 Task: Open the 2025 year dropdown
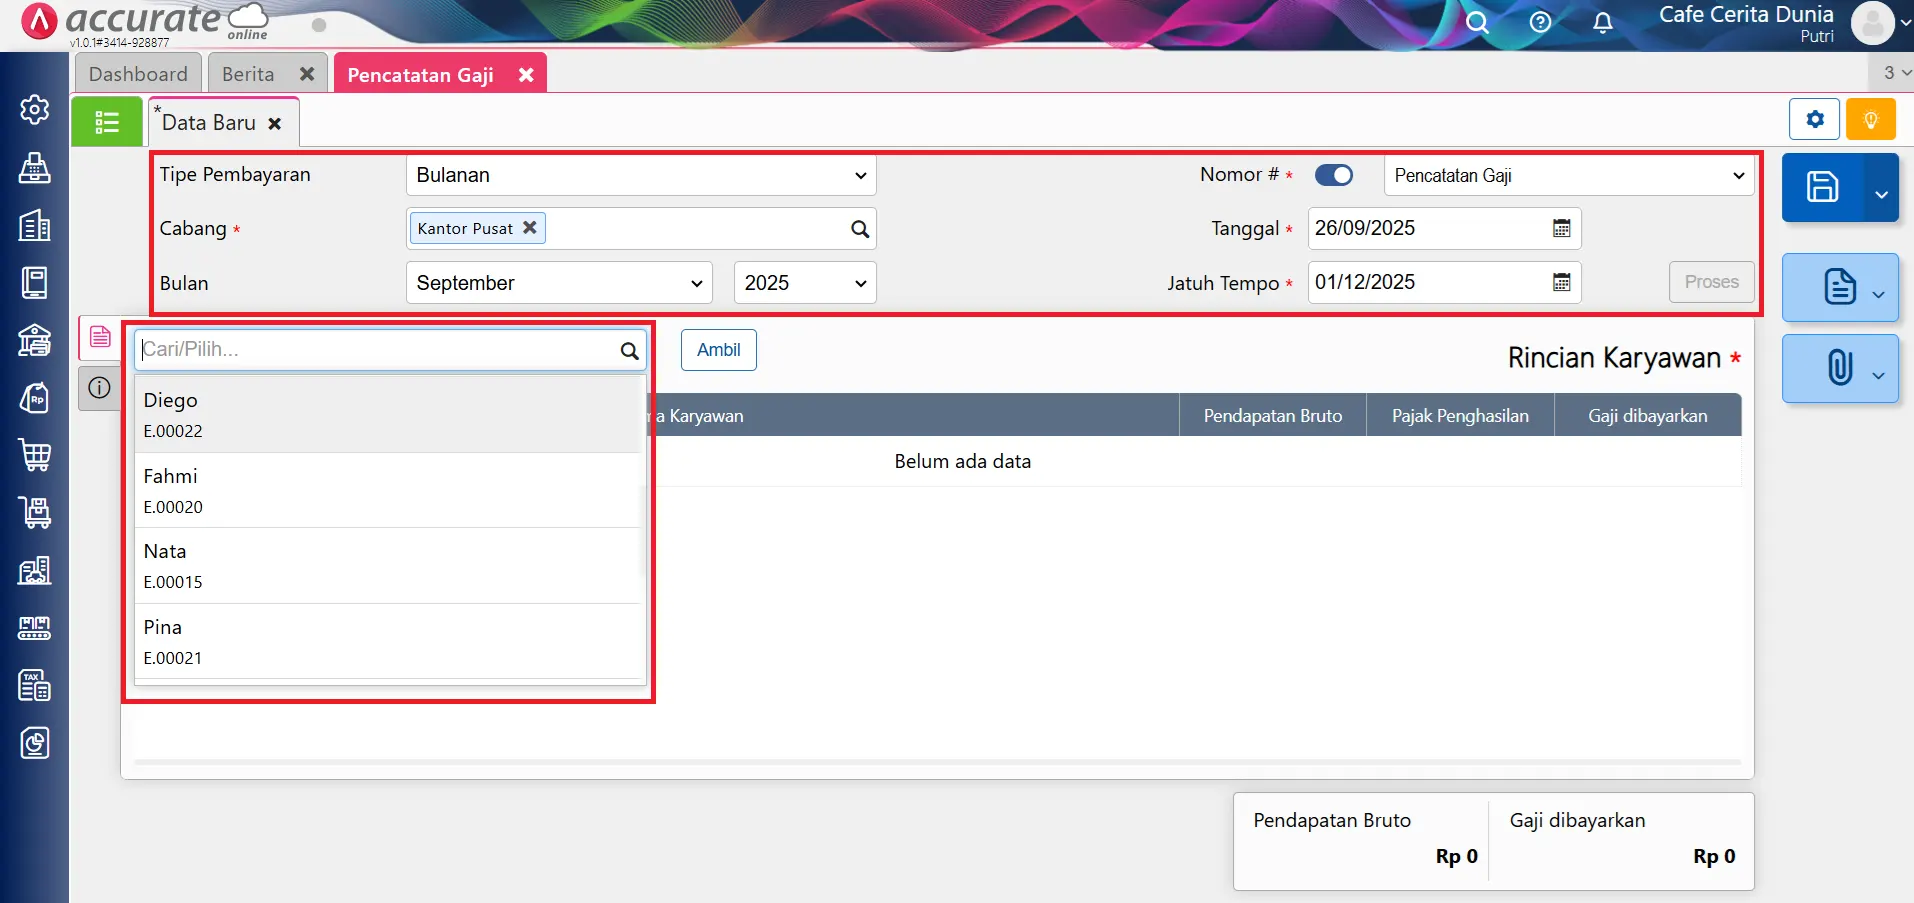coord(804,283)
